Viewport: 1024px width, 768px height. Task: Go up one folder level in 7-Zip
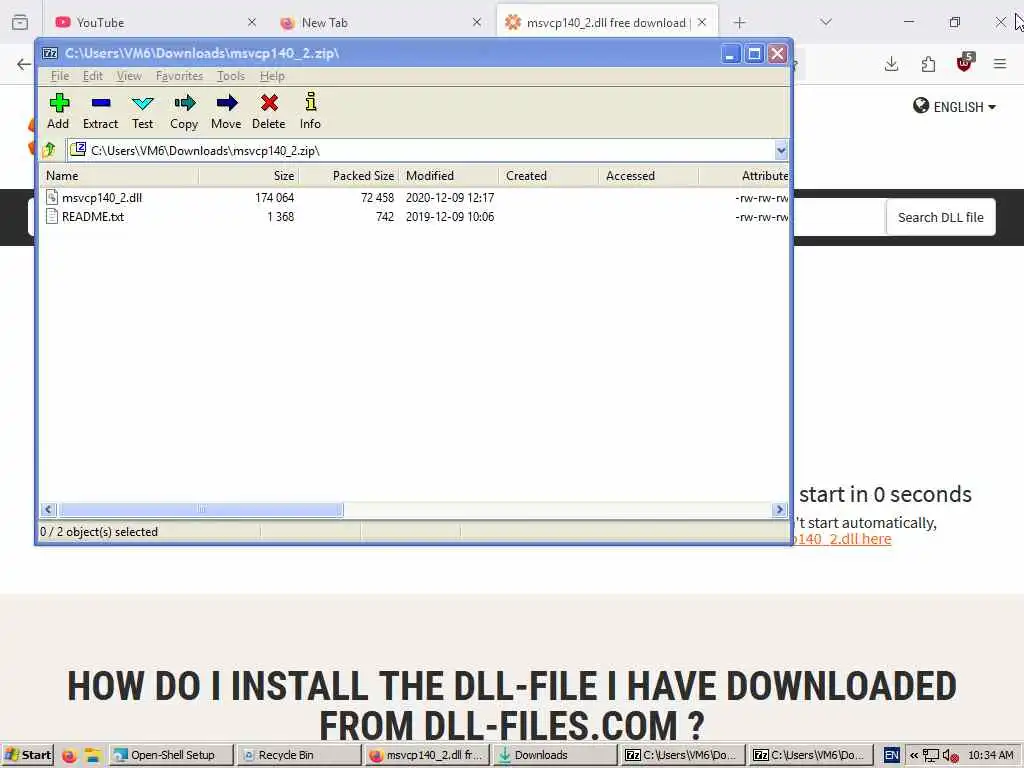pos(50,150)
